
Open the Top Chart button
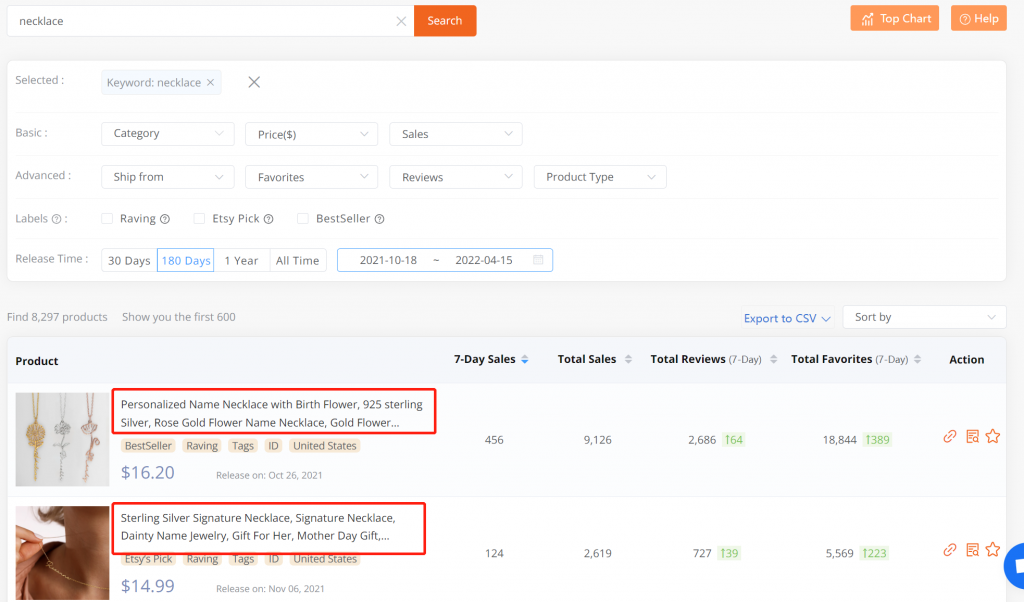[x=894, y=19]
